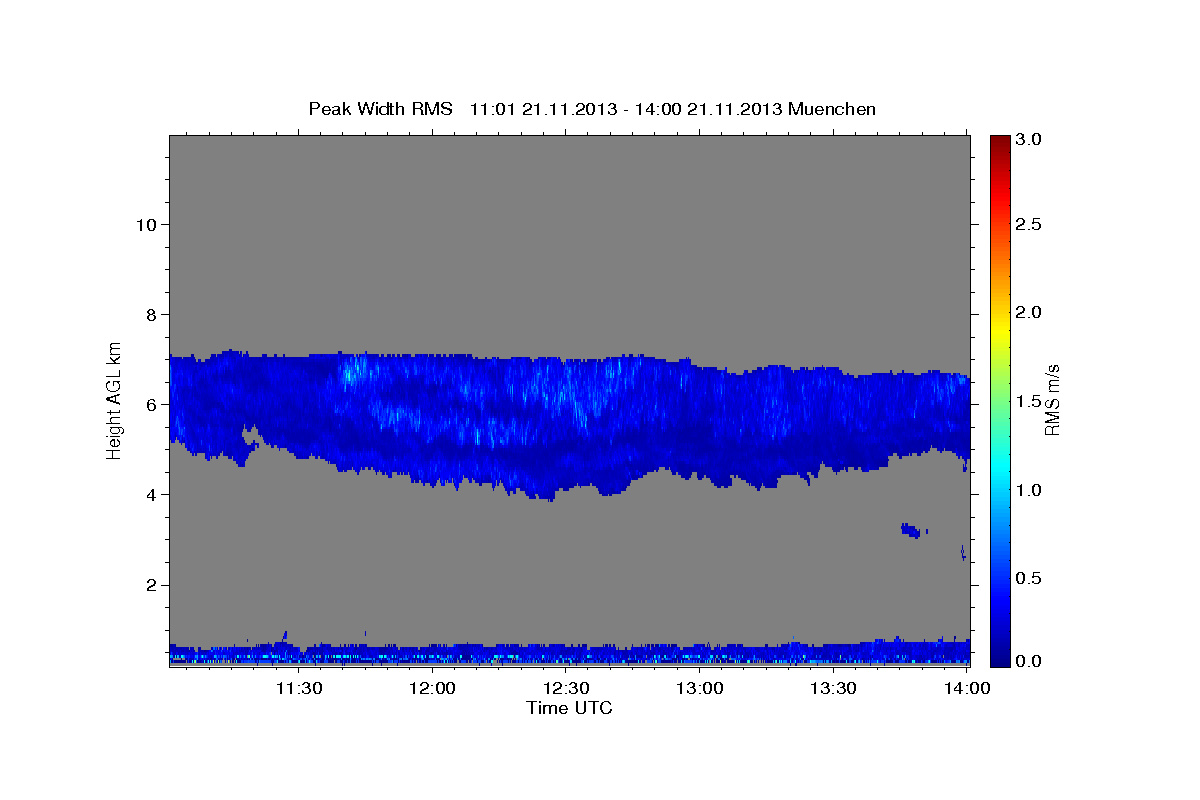The image size is (1200, 800).
Task: Click the colorbar value 3.0
Action: 1029,139
